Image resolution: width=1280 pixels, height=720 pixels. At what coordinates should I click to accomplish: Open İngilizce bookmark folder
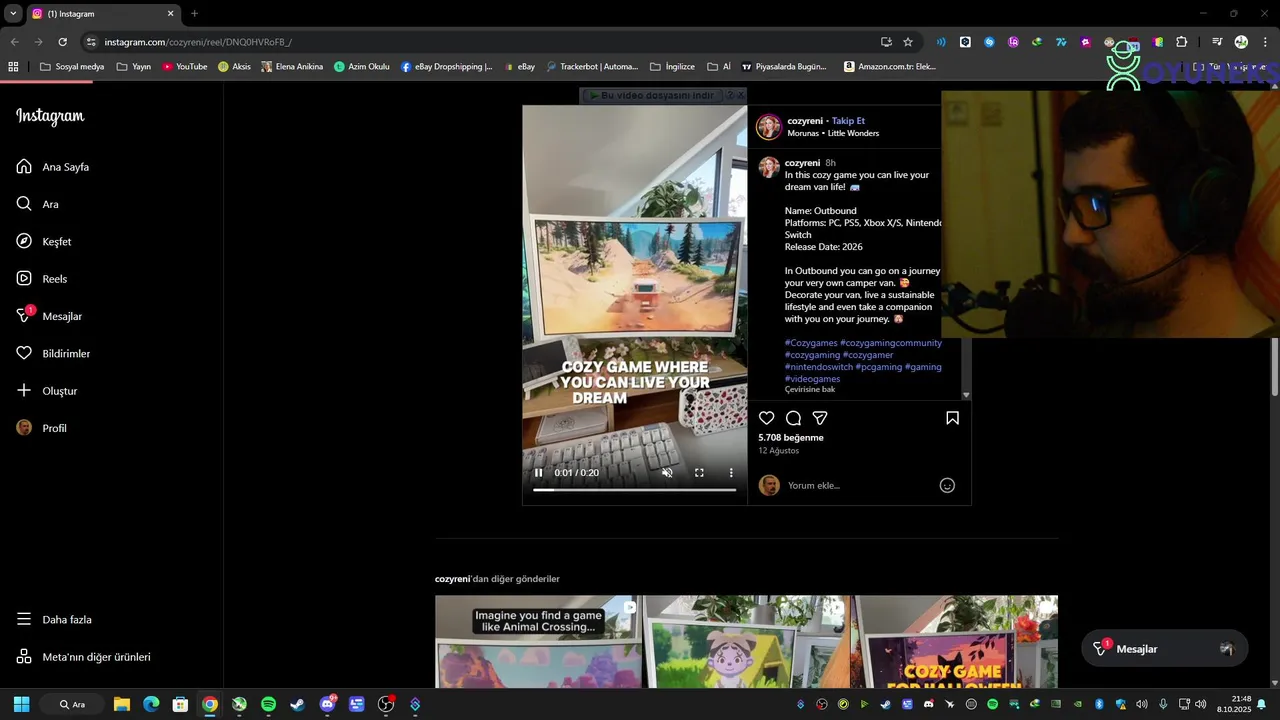point(672,67)
